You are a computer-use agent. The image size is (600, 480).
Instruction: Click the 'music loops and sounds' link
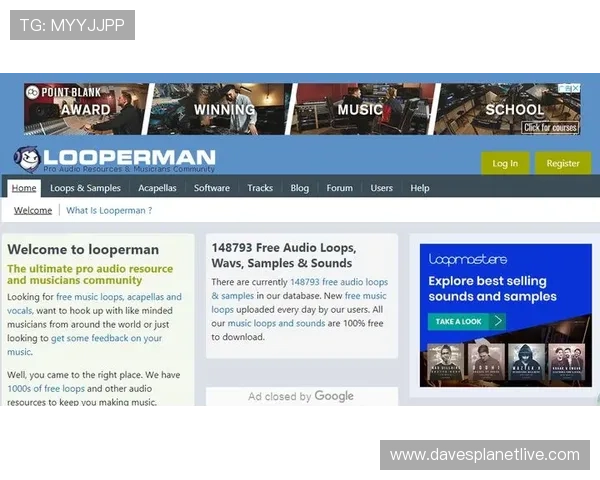276,324
